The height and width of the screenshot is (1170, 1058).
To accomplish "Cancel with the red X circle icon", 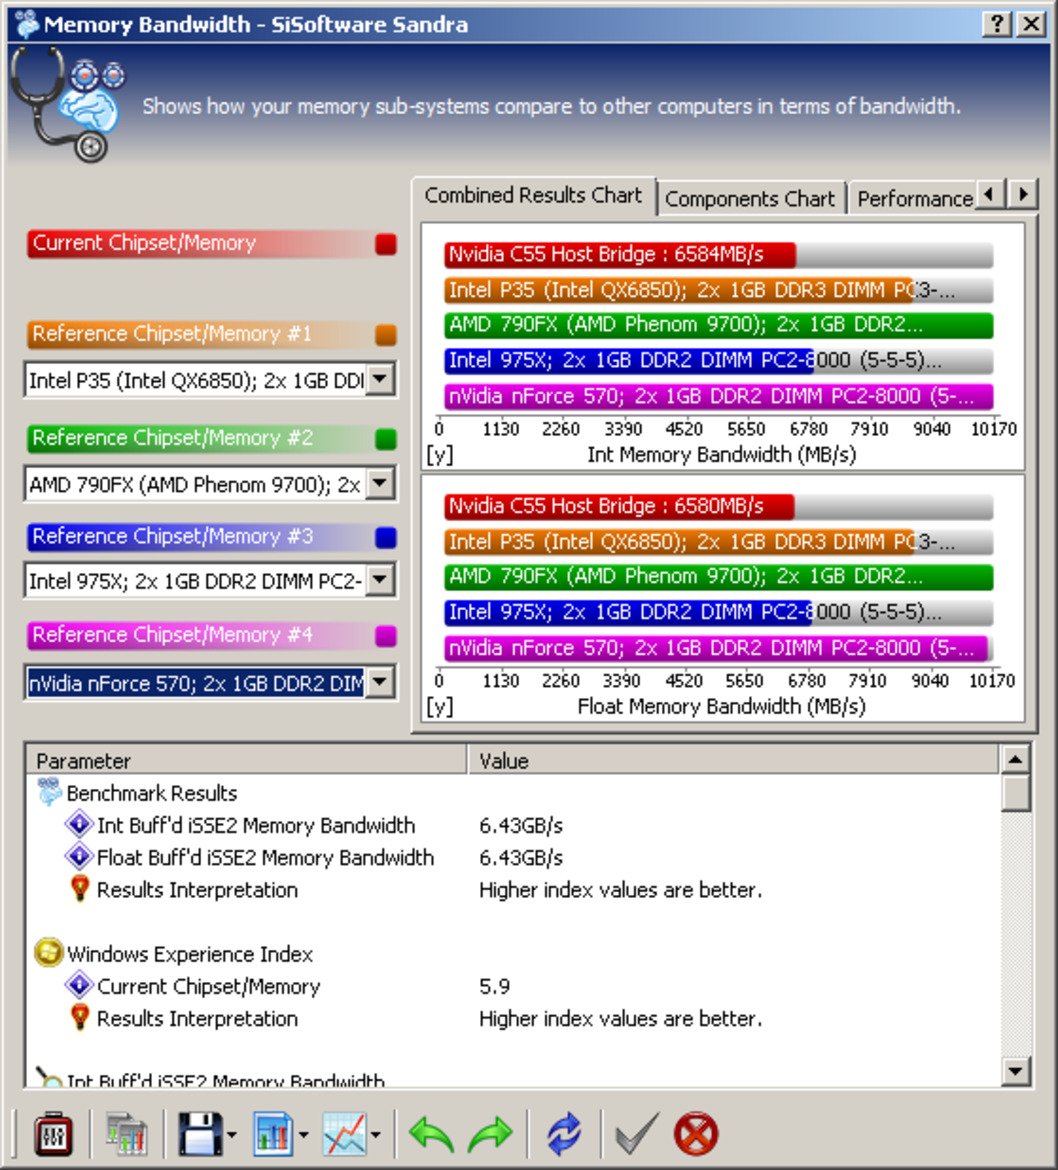I will [695, 1135].
